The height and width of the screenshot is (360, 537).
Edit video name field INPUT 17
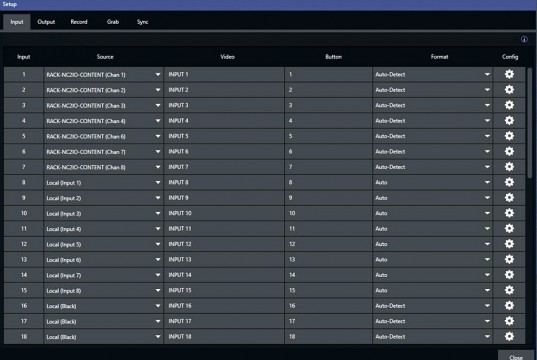coord(224,321)
